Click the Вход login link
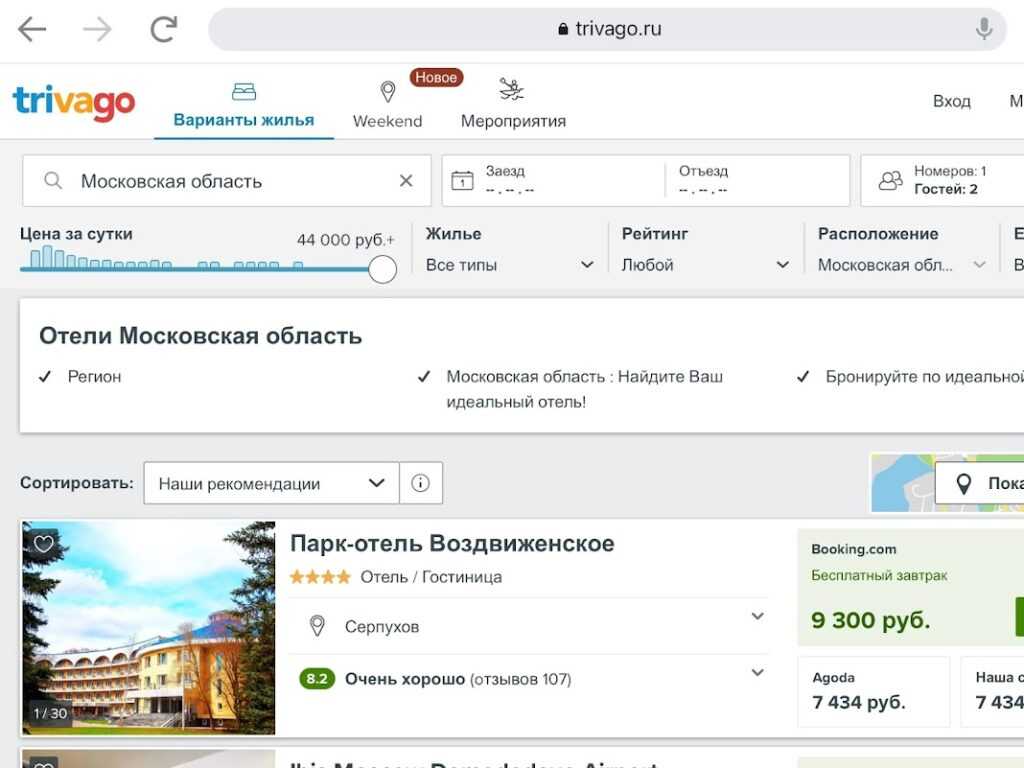The height and width of the screenshot is (768, 1024). tap(951, 101)
